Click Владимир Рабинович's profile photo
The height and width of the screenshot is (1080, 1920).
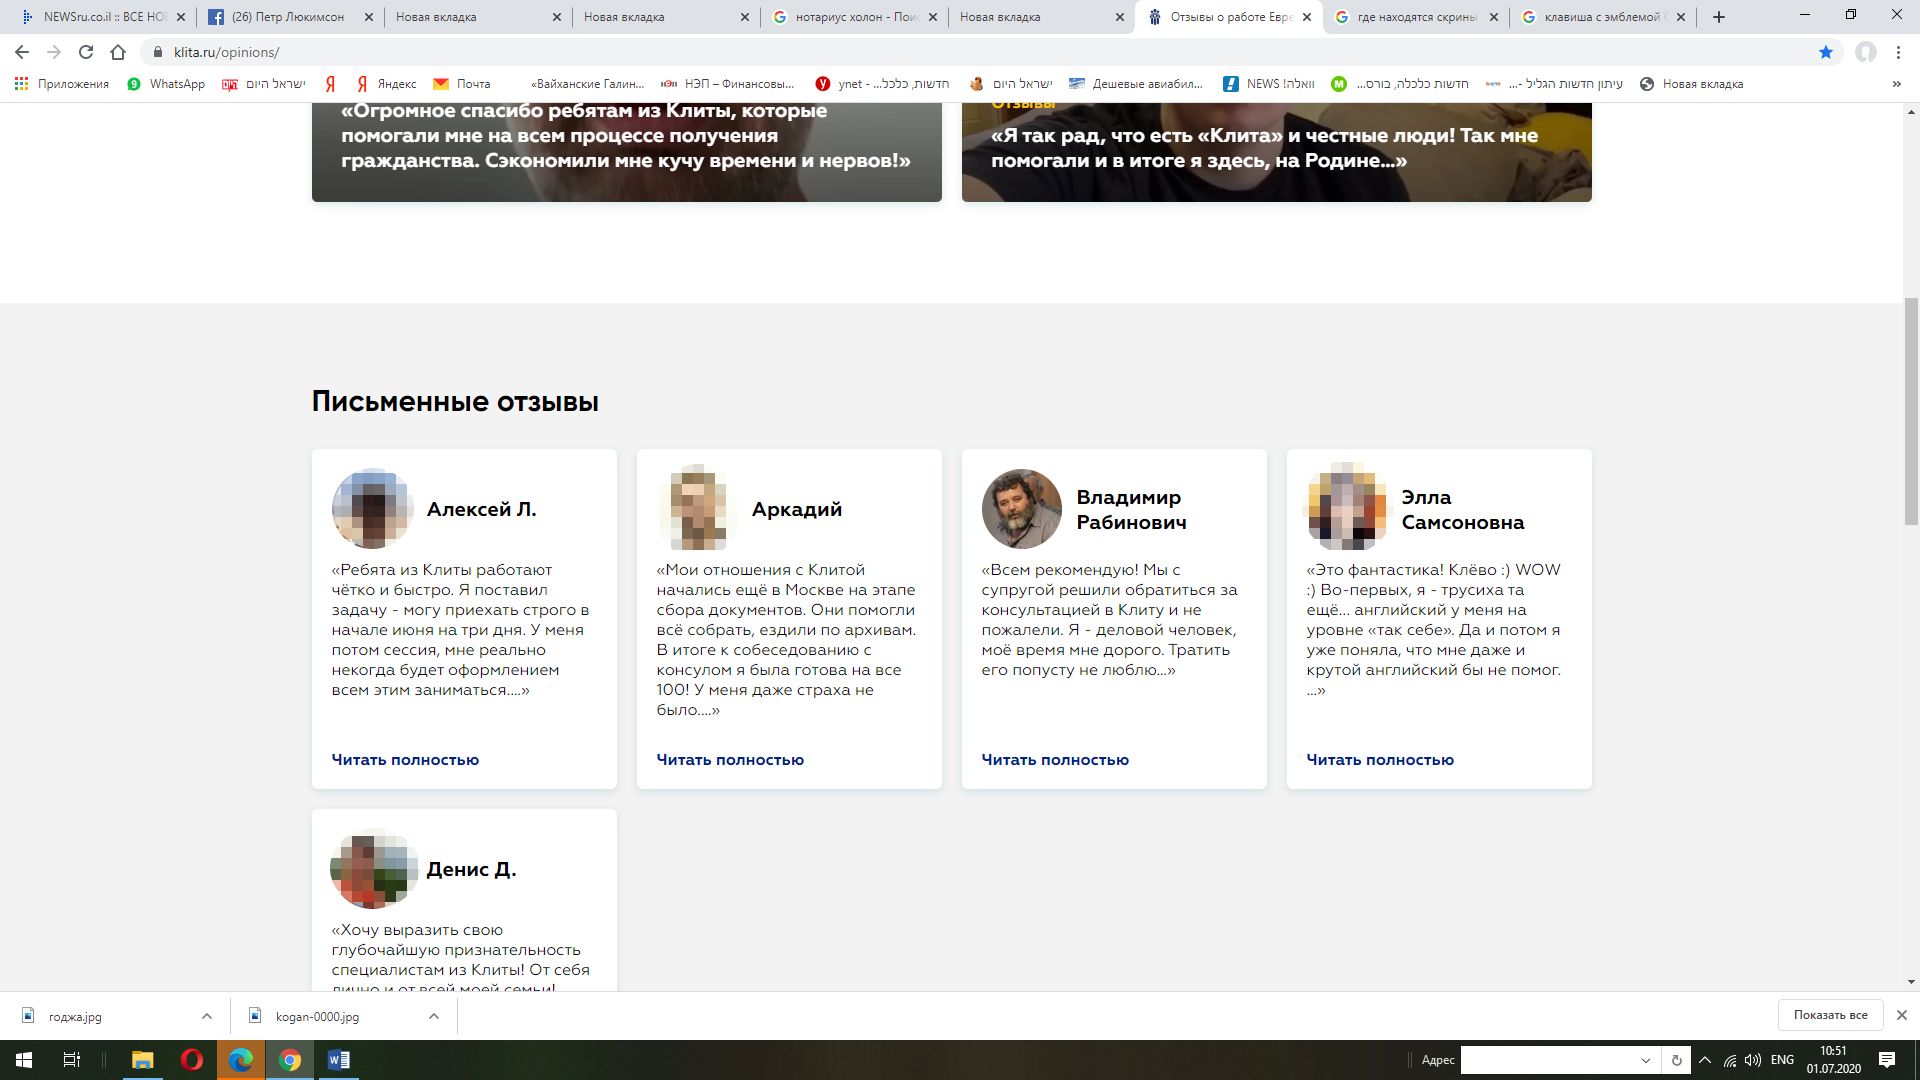coord(1021,509)
